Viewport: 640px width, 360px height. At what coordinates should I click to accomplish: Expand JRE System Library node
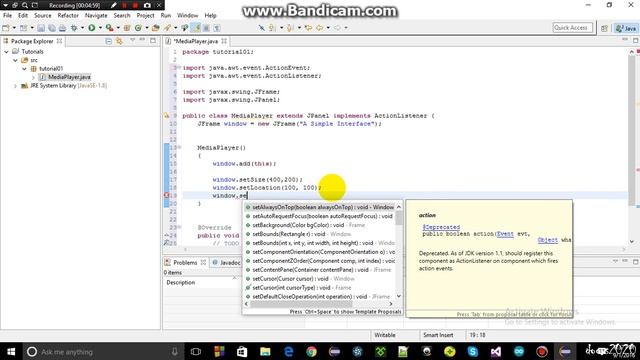(16, 86)
